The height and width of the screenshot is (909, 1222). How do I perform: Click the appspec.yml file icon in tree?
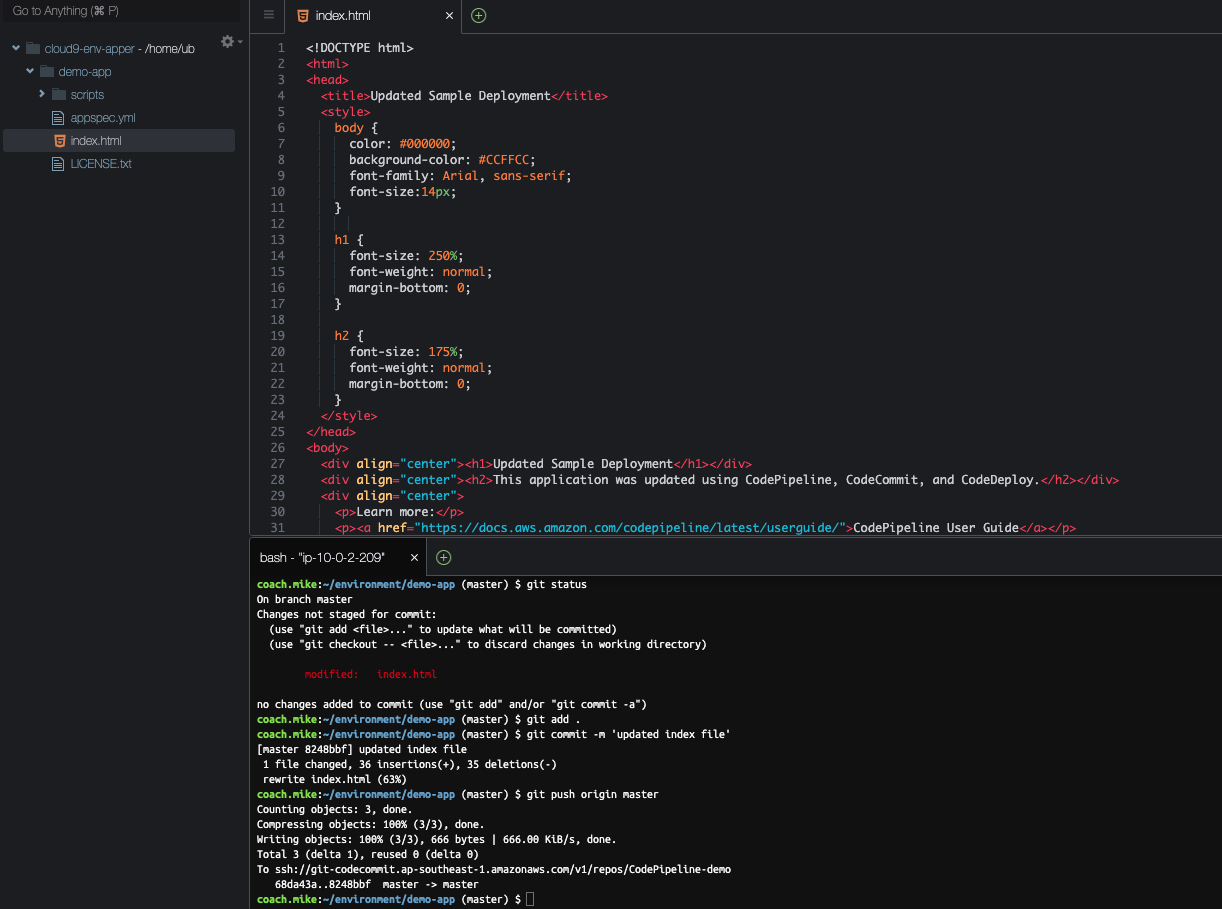tap(58, 118)
